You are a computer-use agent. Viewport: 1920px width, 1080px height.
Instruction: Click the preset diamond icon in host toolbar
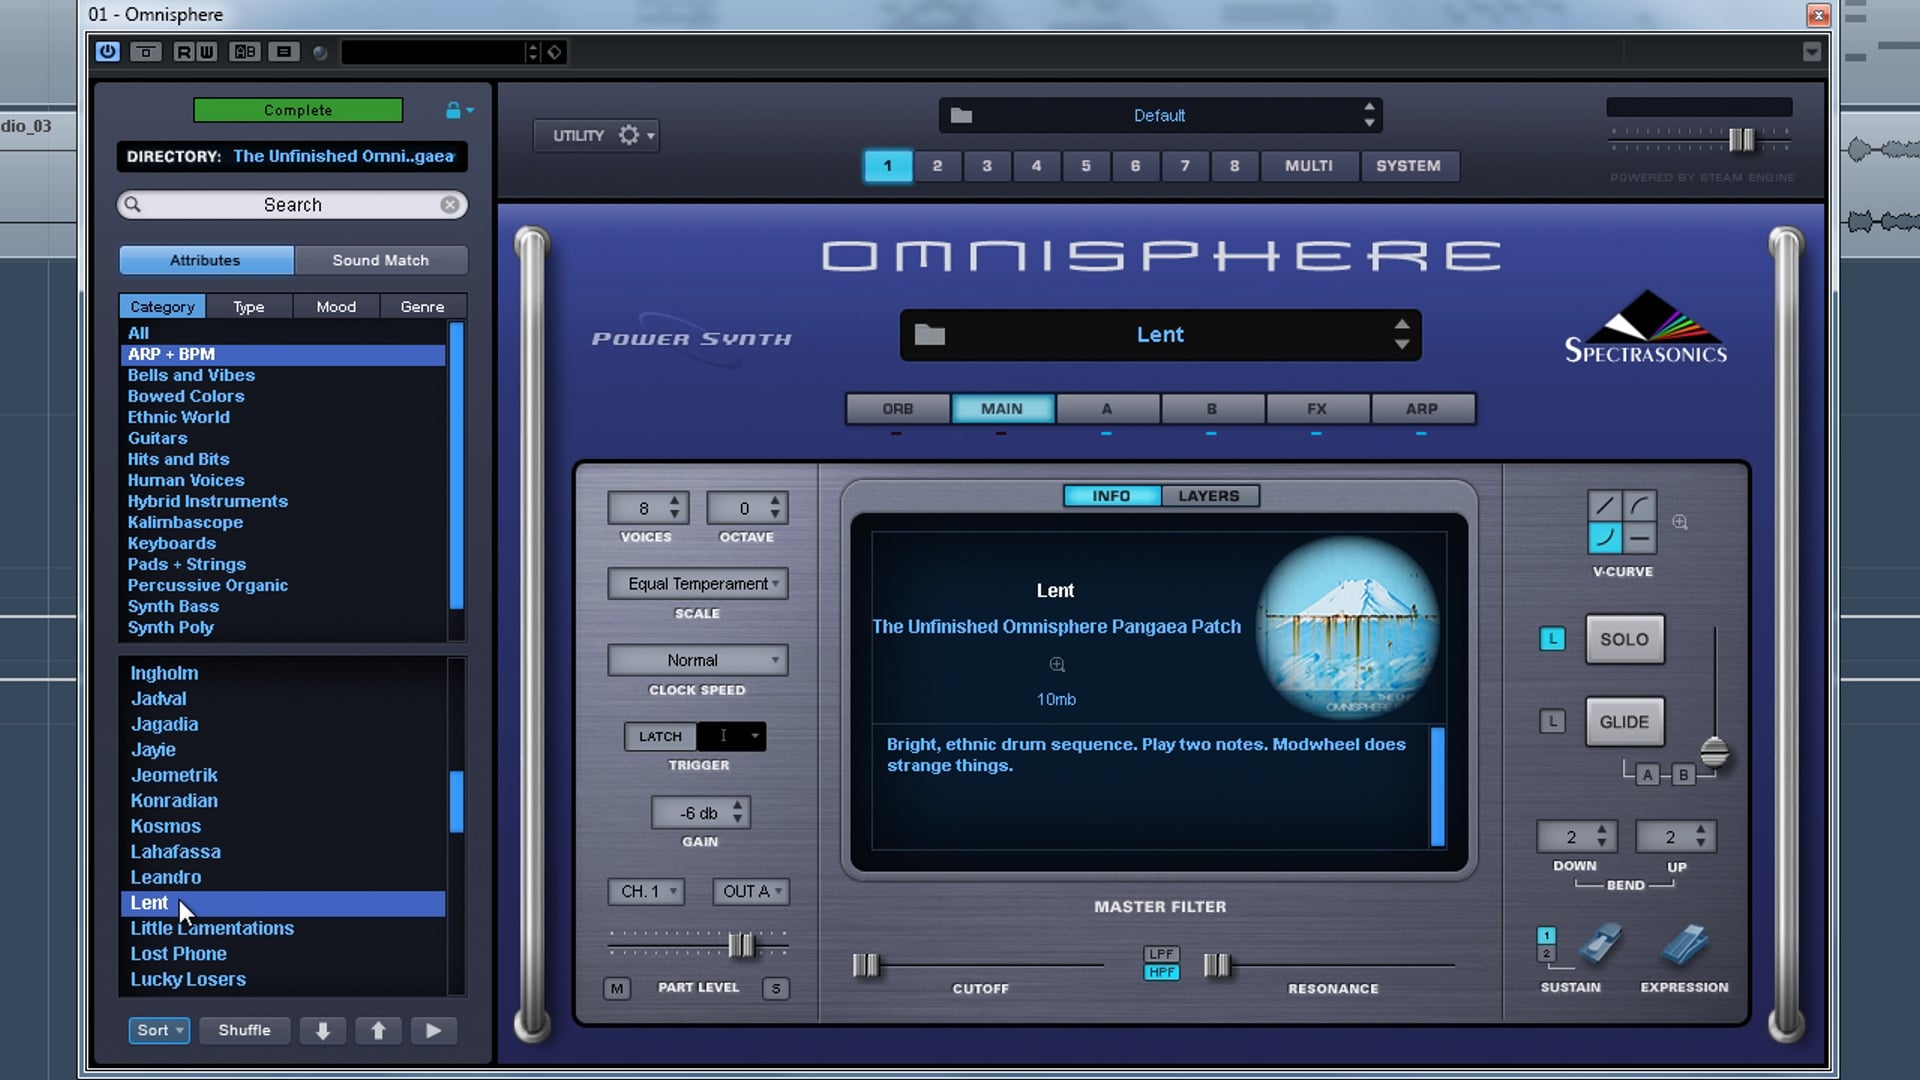(x=555, y=52)
